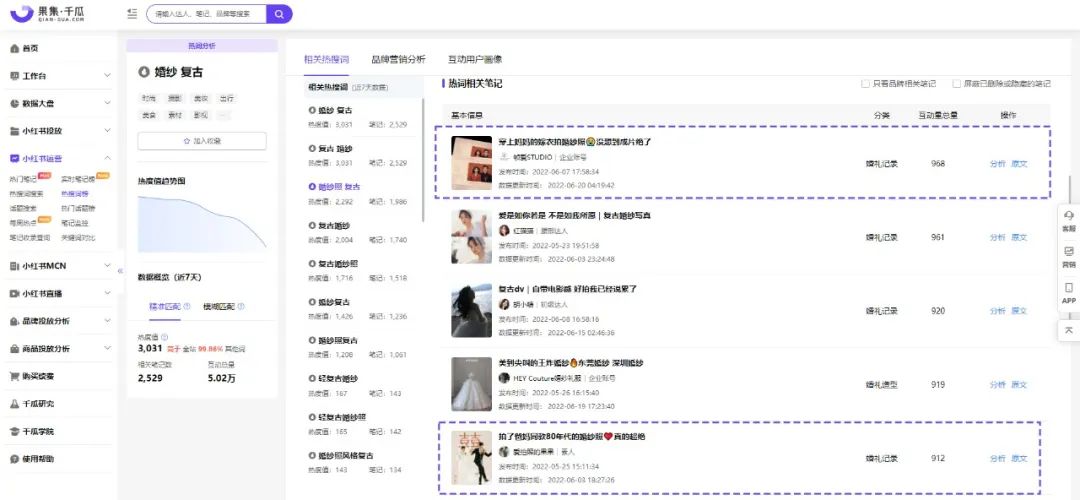Open 实时笔记榜 submenu item
1080x500 pixels.
coord(77,179)
